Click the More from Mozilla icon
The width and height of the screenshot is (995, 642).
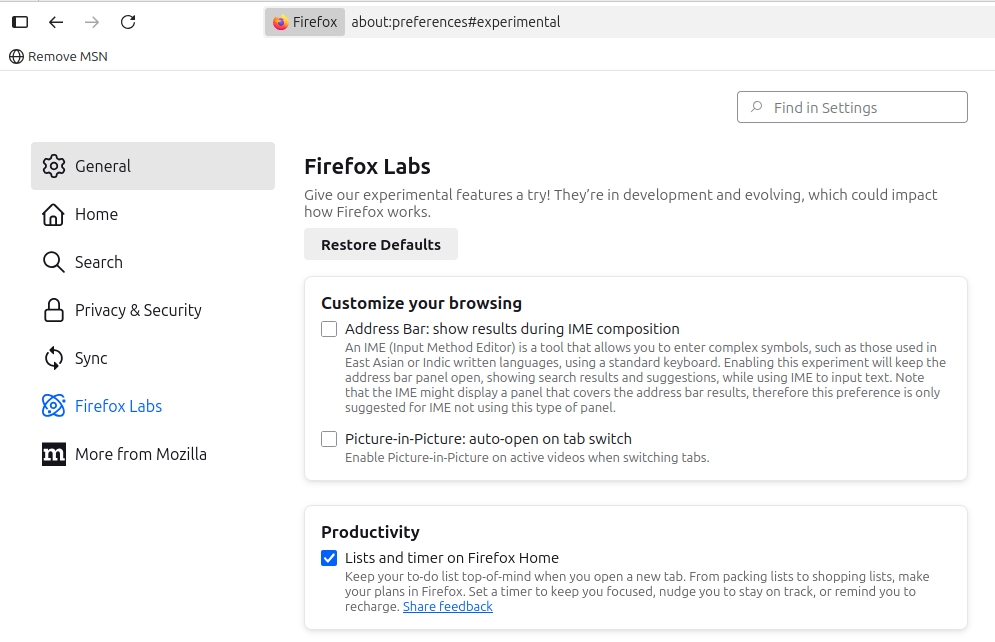[52, 454]
